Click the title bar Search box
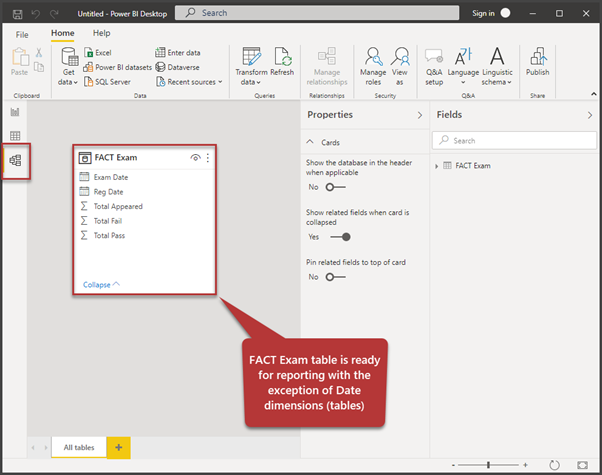 point(317,13)
